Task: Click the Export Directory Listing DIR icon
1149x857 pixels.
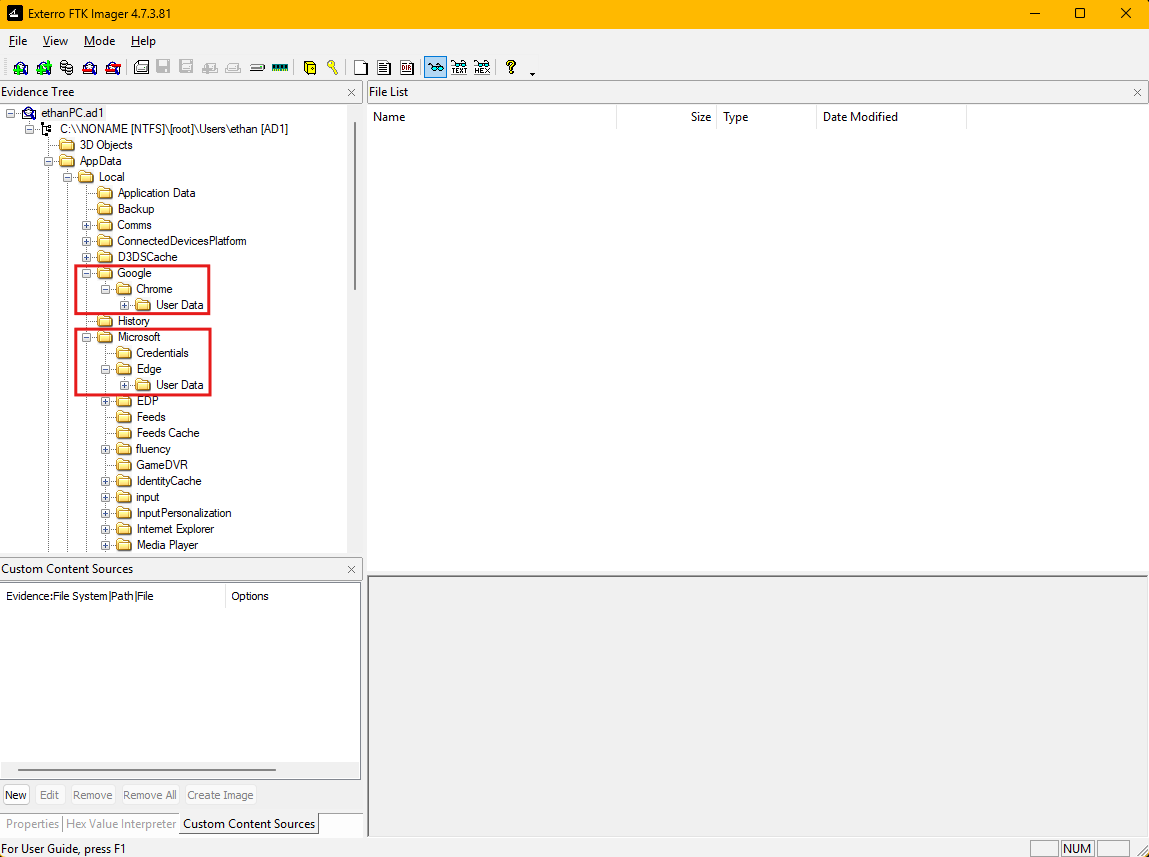Action: coord(407,68)
